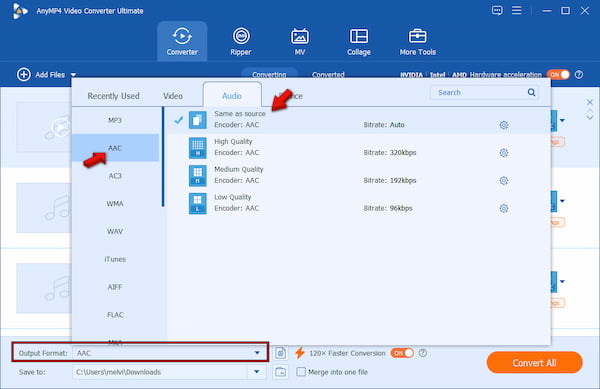Switch to the MV module
This screenshot has width=600, height=389.
click(300, 41)
